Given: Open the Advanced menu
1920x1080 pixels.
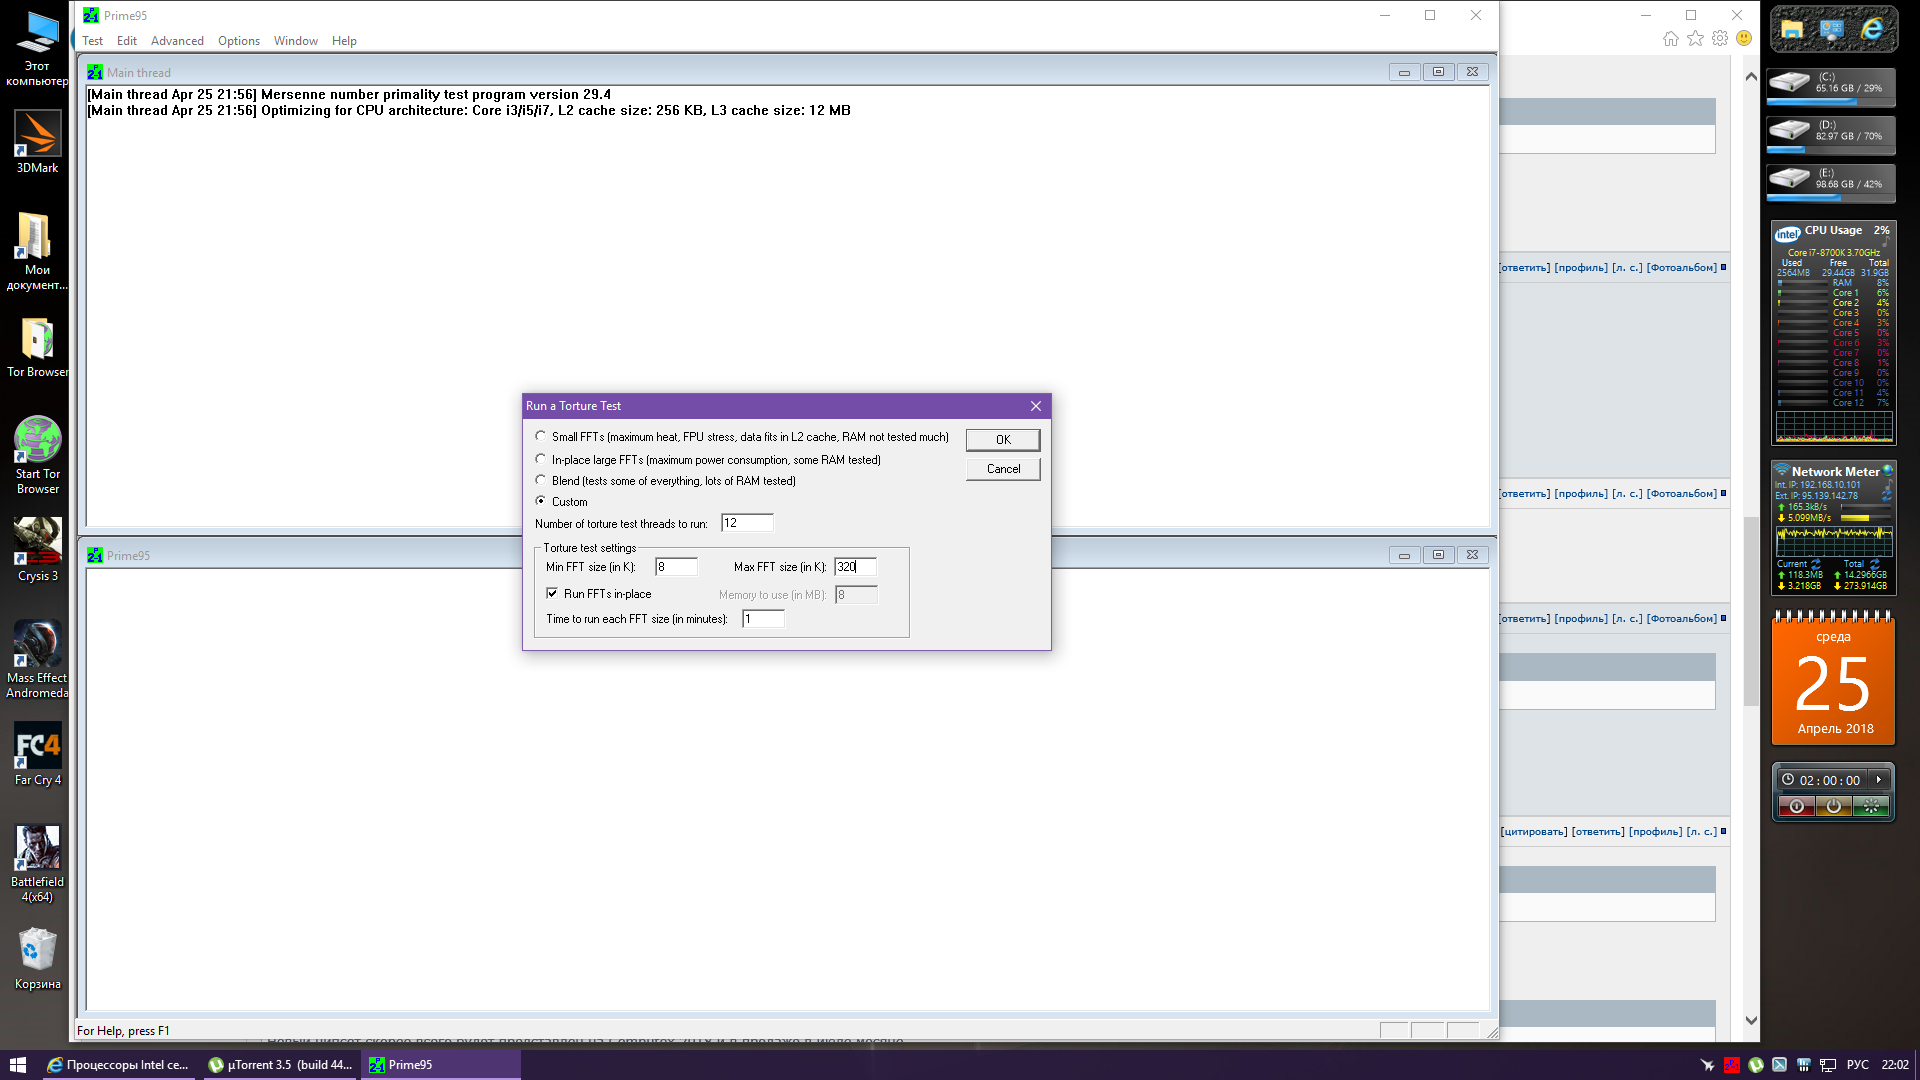Looking at the screenshot, I should (177, 41).
